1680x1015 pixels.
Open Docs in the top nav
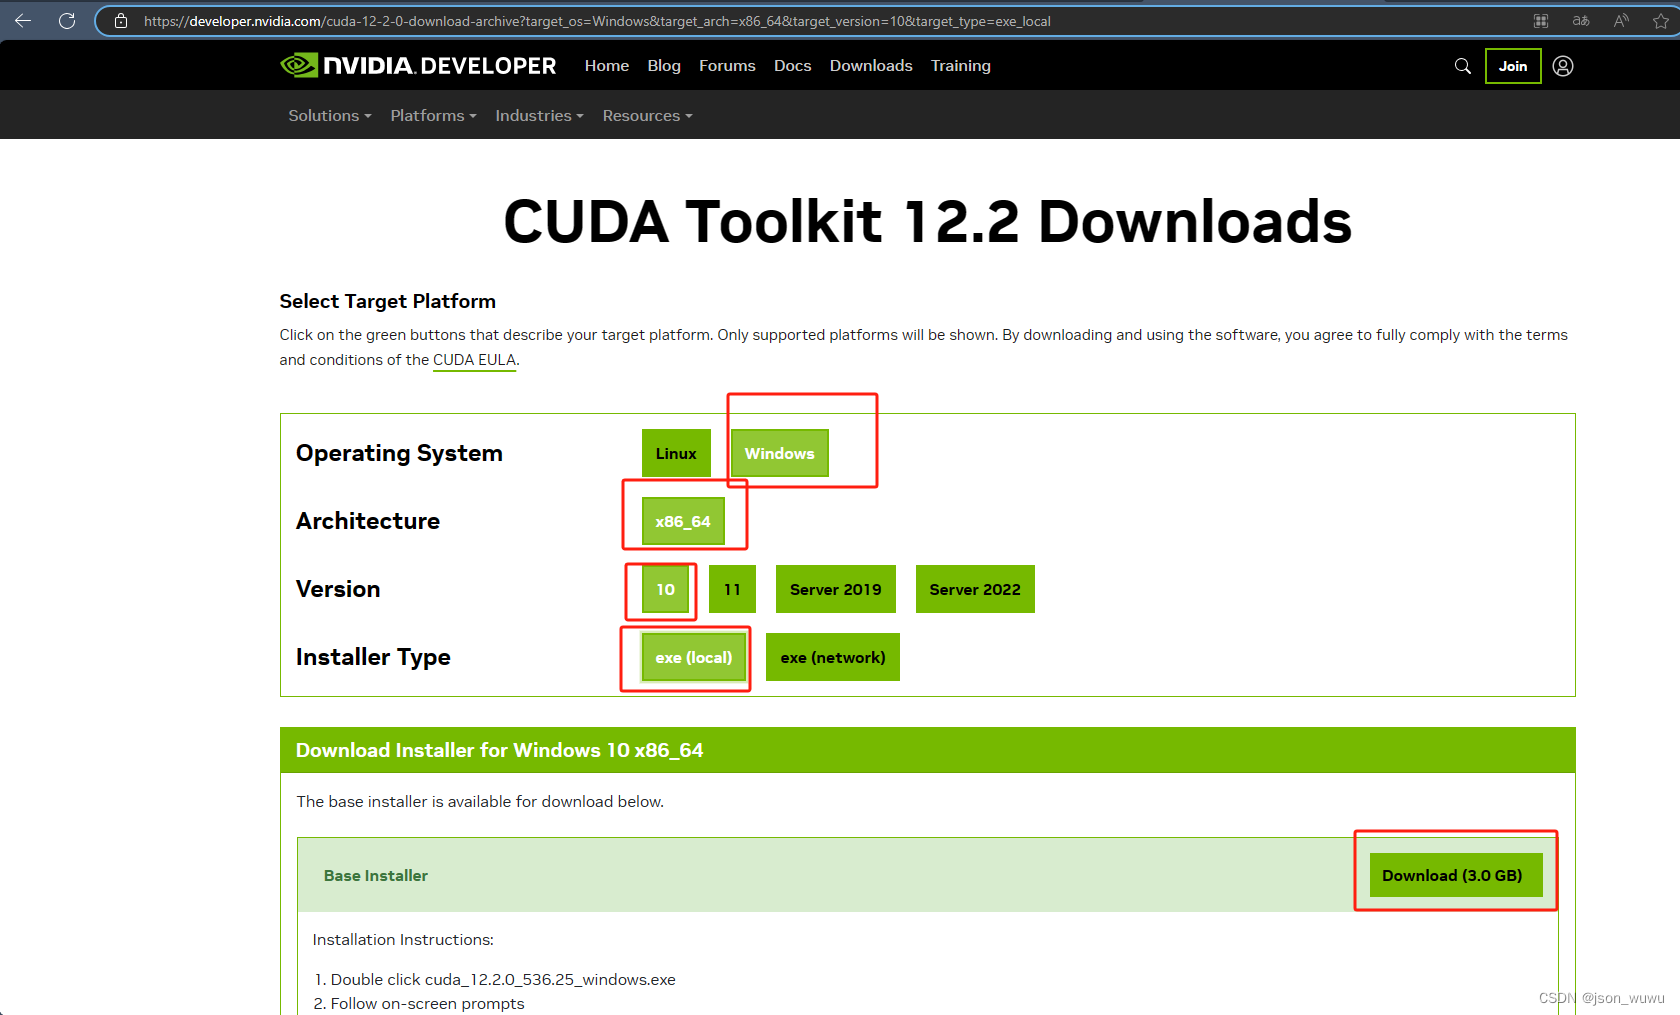(x=792, y=66)
